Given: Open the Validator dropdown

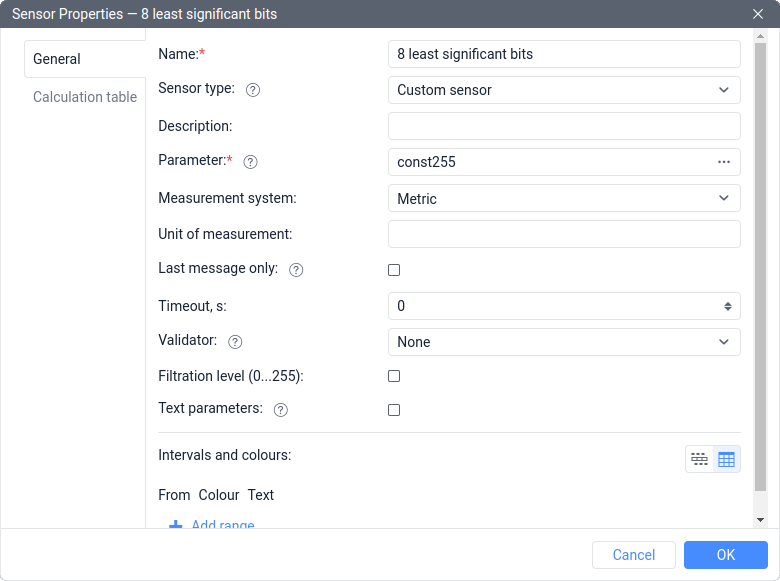Looking at the screenshot, I should [564, 342].
